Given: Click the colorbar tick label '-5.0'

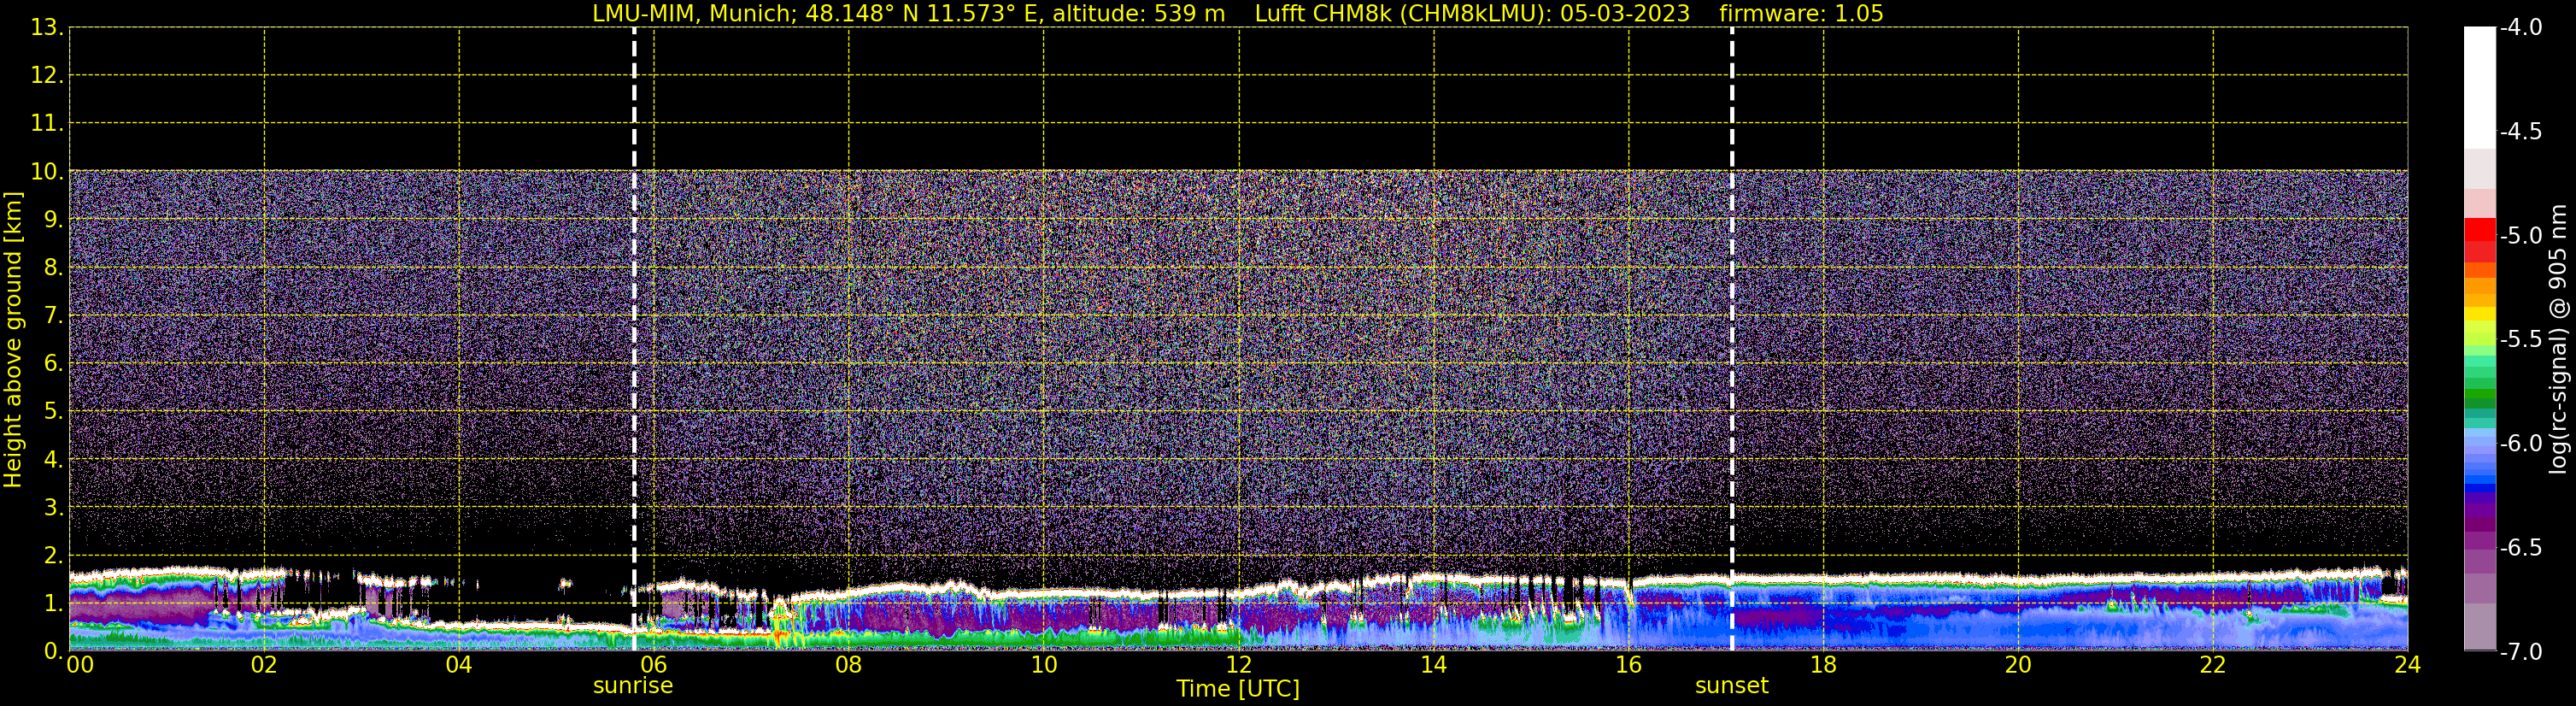Looking at the screenshot, I should point(2520,236).
